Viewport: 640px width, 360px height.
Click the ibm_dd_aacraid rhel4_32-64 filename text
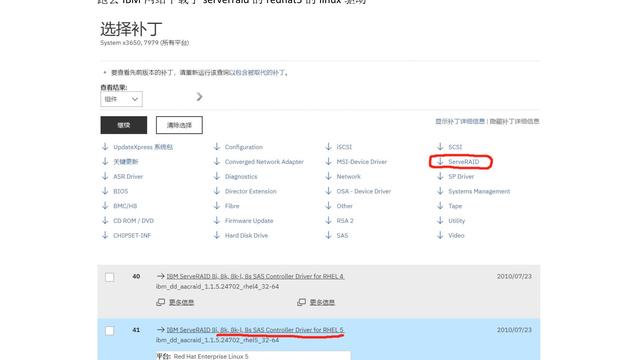point(218,287)
